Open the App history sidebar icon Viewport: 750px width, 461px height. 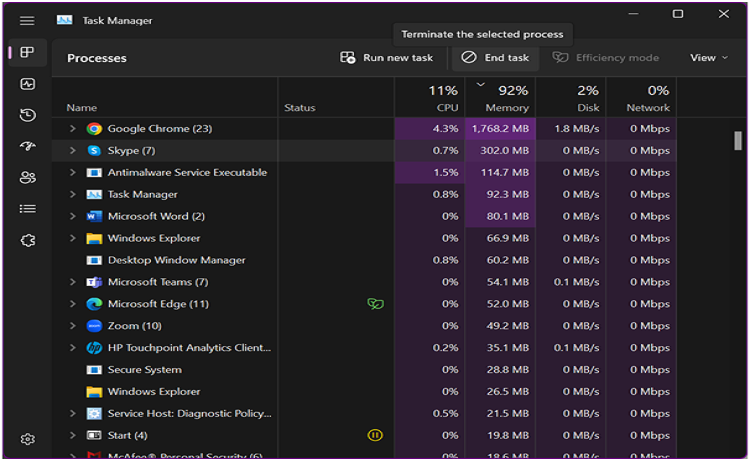tap(27, 115)
